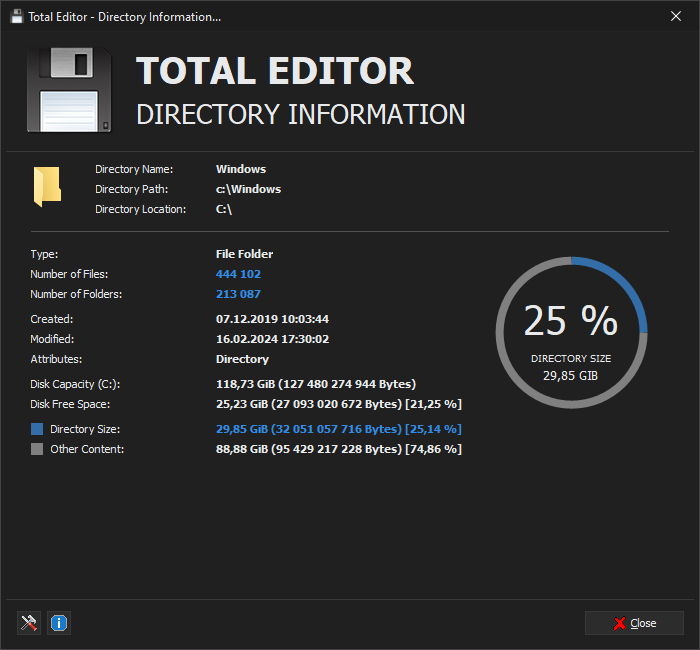The height and width of the screenshot is (650, 700).
Task: Click the Disk Capacity (C:) label
Action: pos(75,384)
